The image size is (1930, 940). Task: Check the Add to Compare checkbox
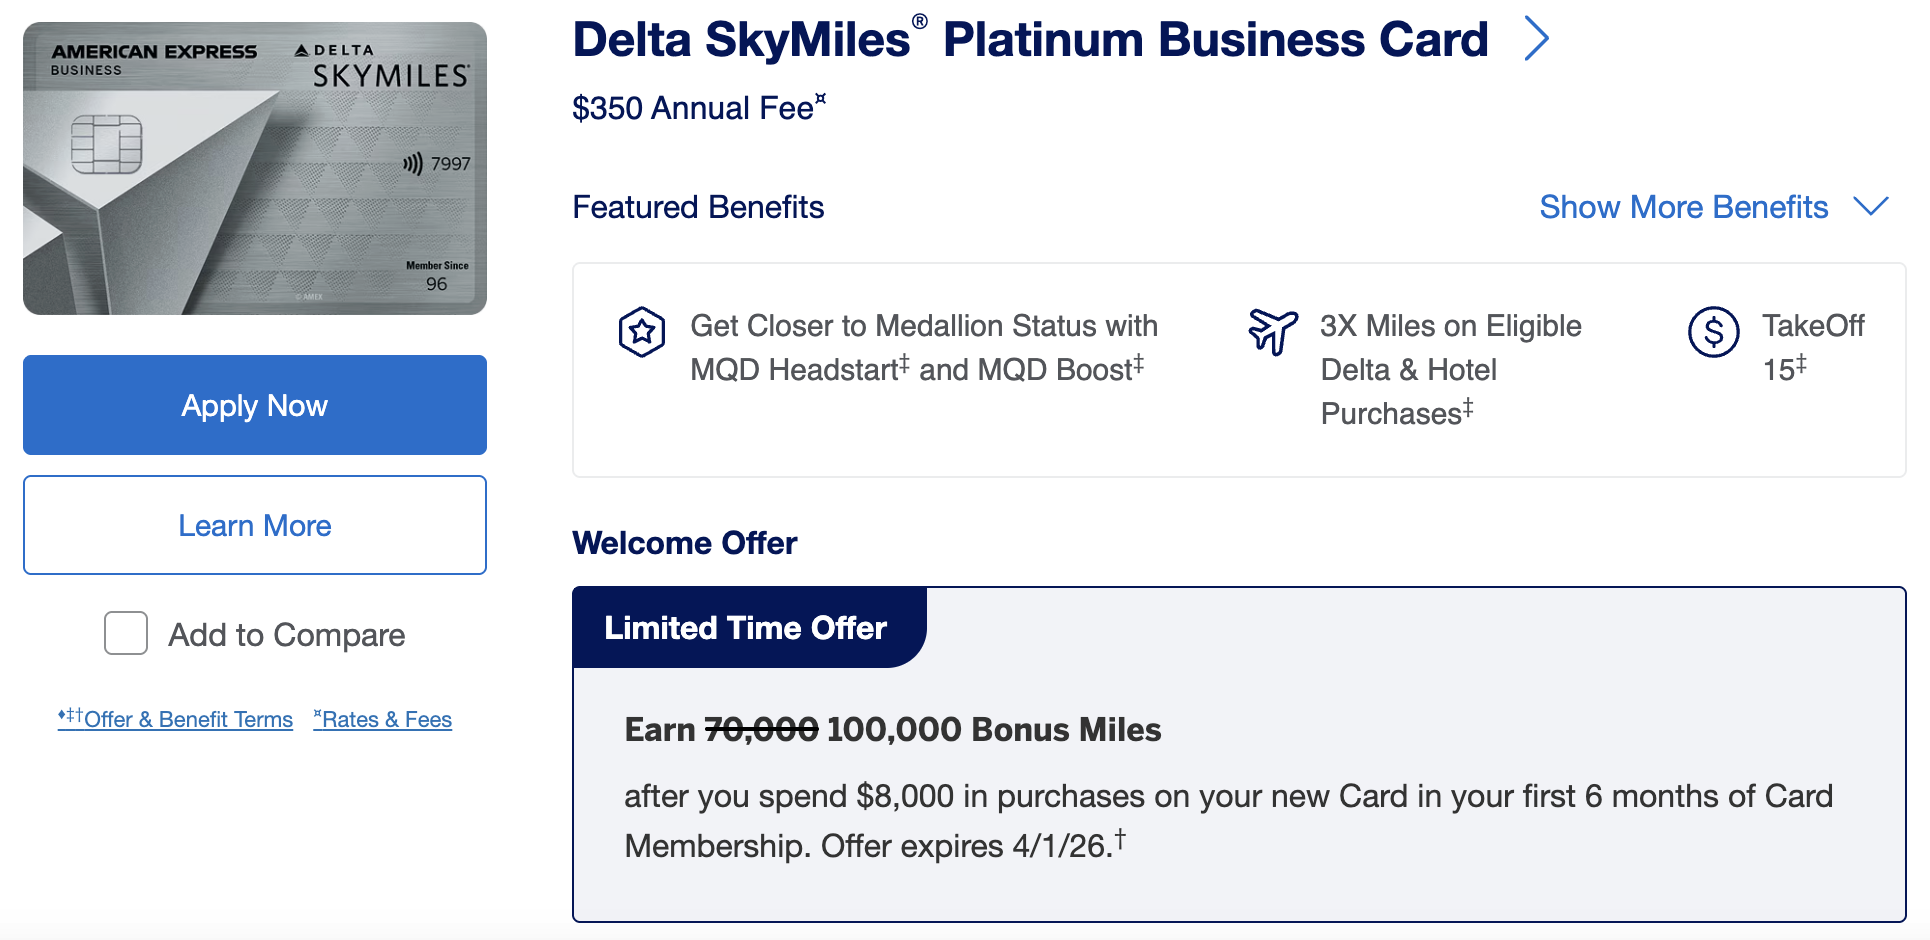126,634
